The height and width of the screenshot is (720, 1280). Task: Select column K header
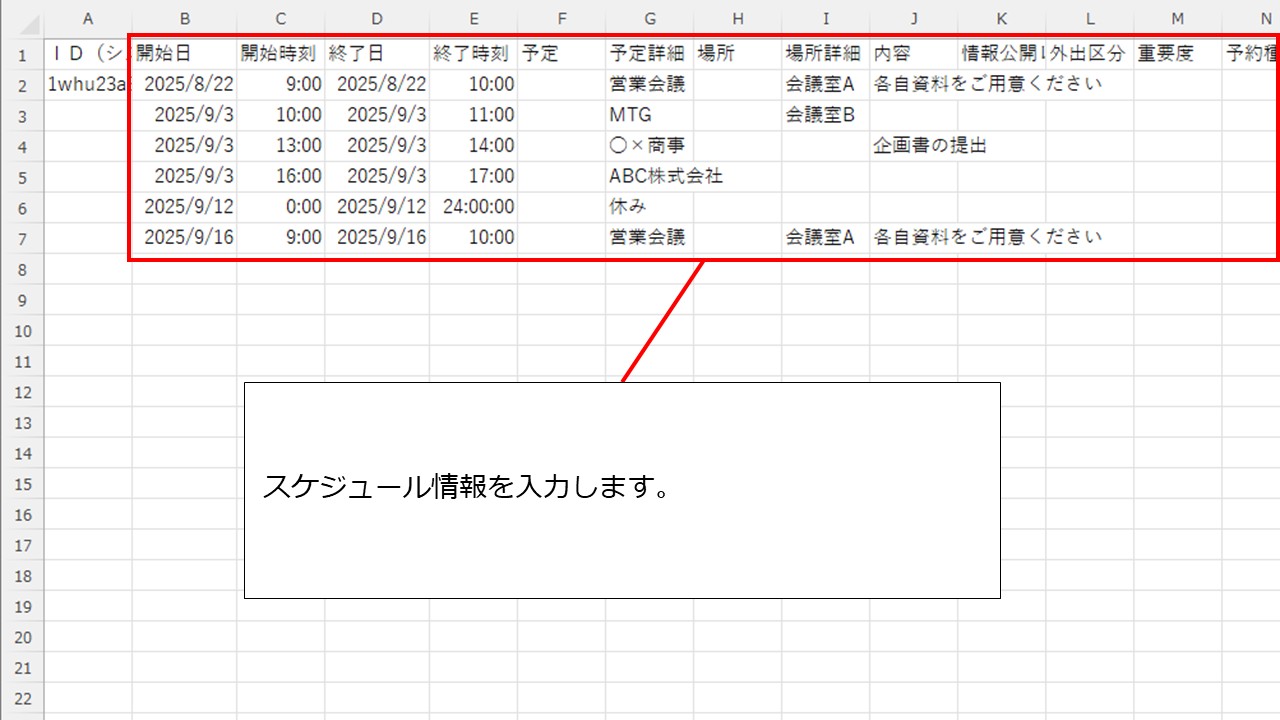point(1002,18)
